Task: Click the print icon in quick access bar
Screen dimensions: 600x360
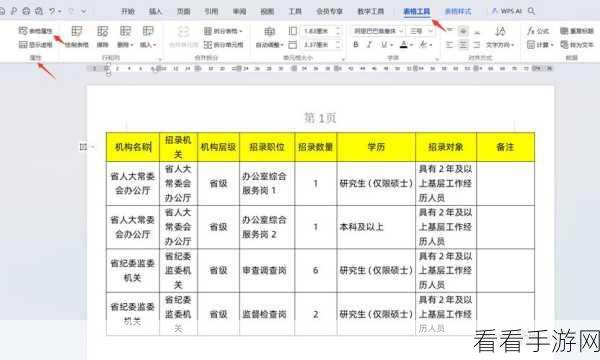Action: 26,11
